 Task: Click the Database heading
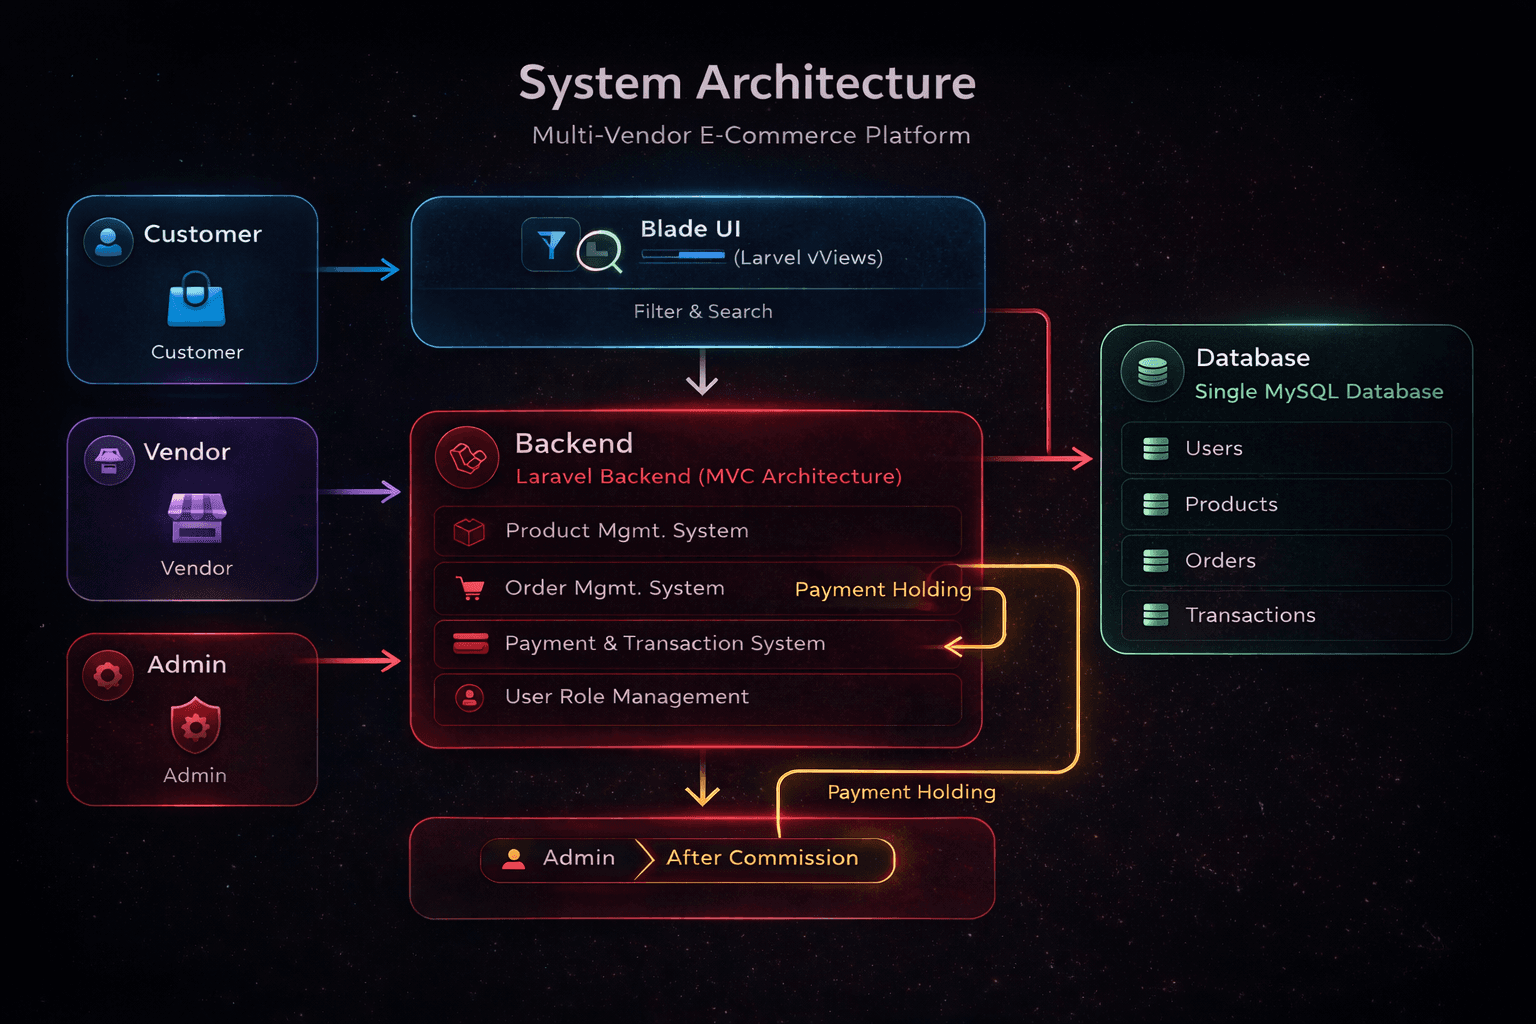tap(1253, 358)
